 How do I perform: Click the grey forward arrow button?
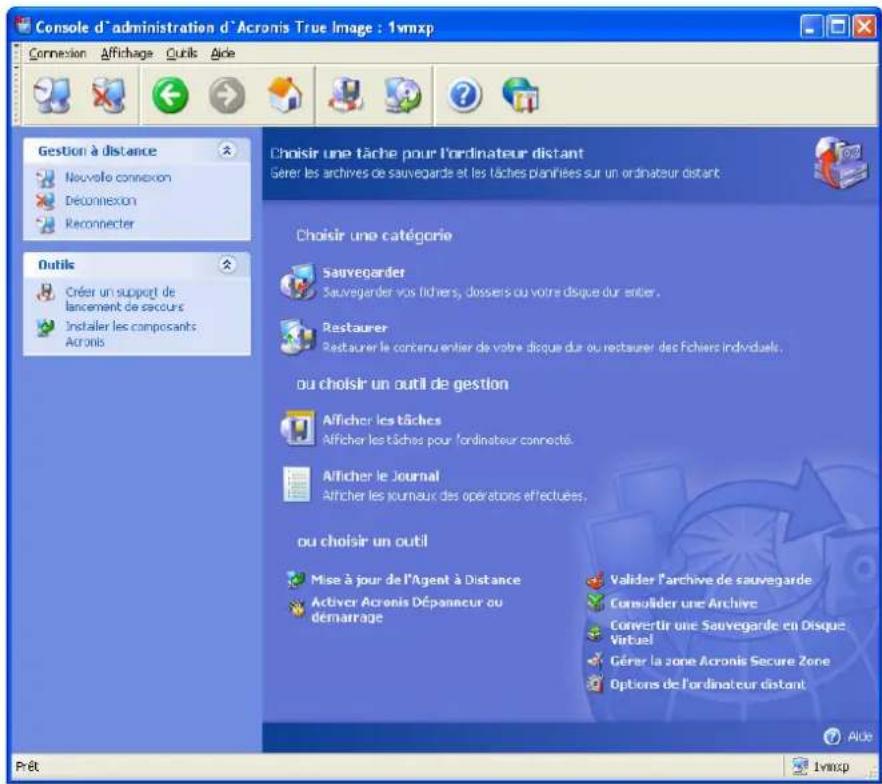227,95
